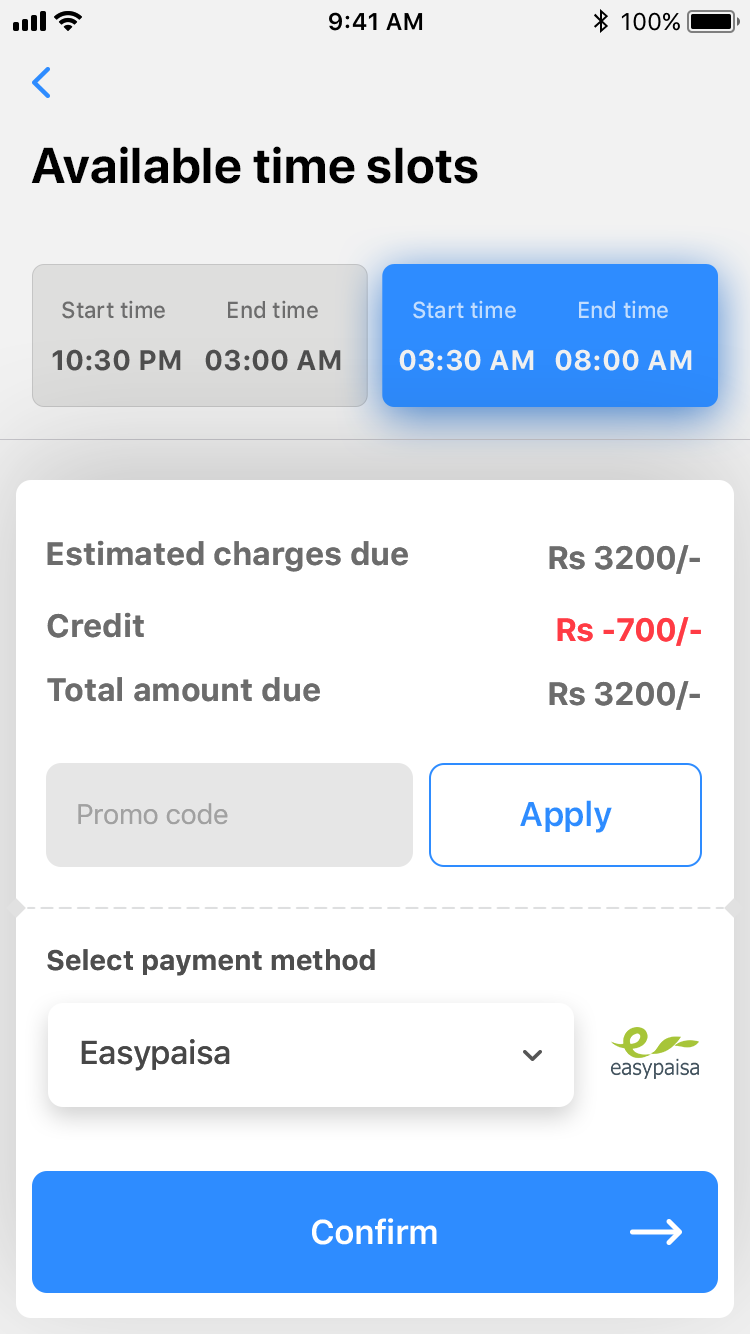Tap the Credit amount Rs -700/-
Viewport: 750px width, 1334px height.
point(628,631)
